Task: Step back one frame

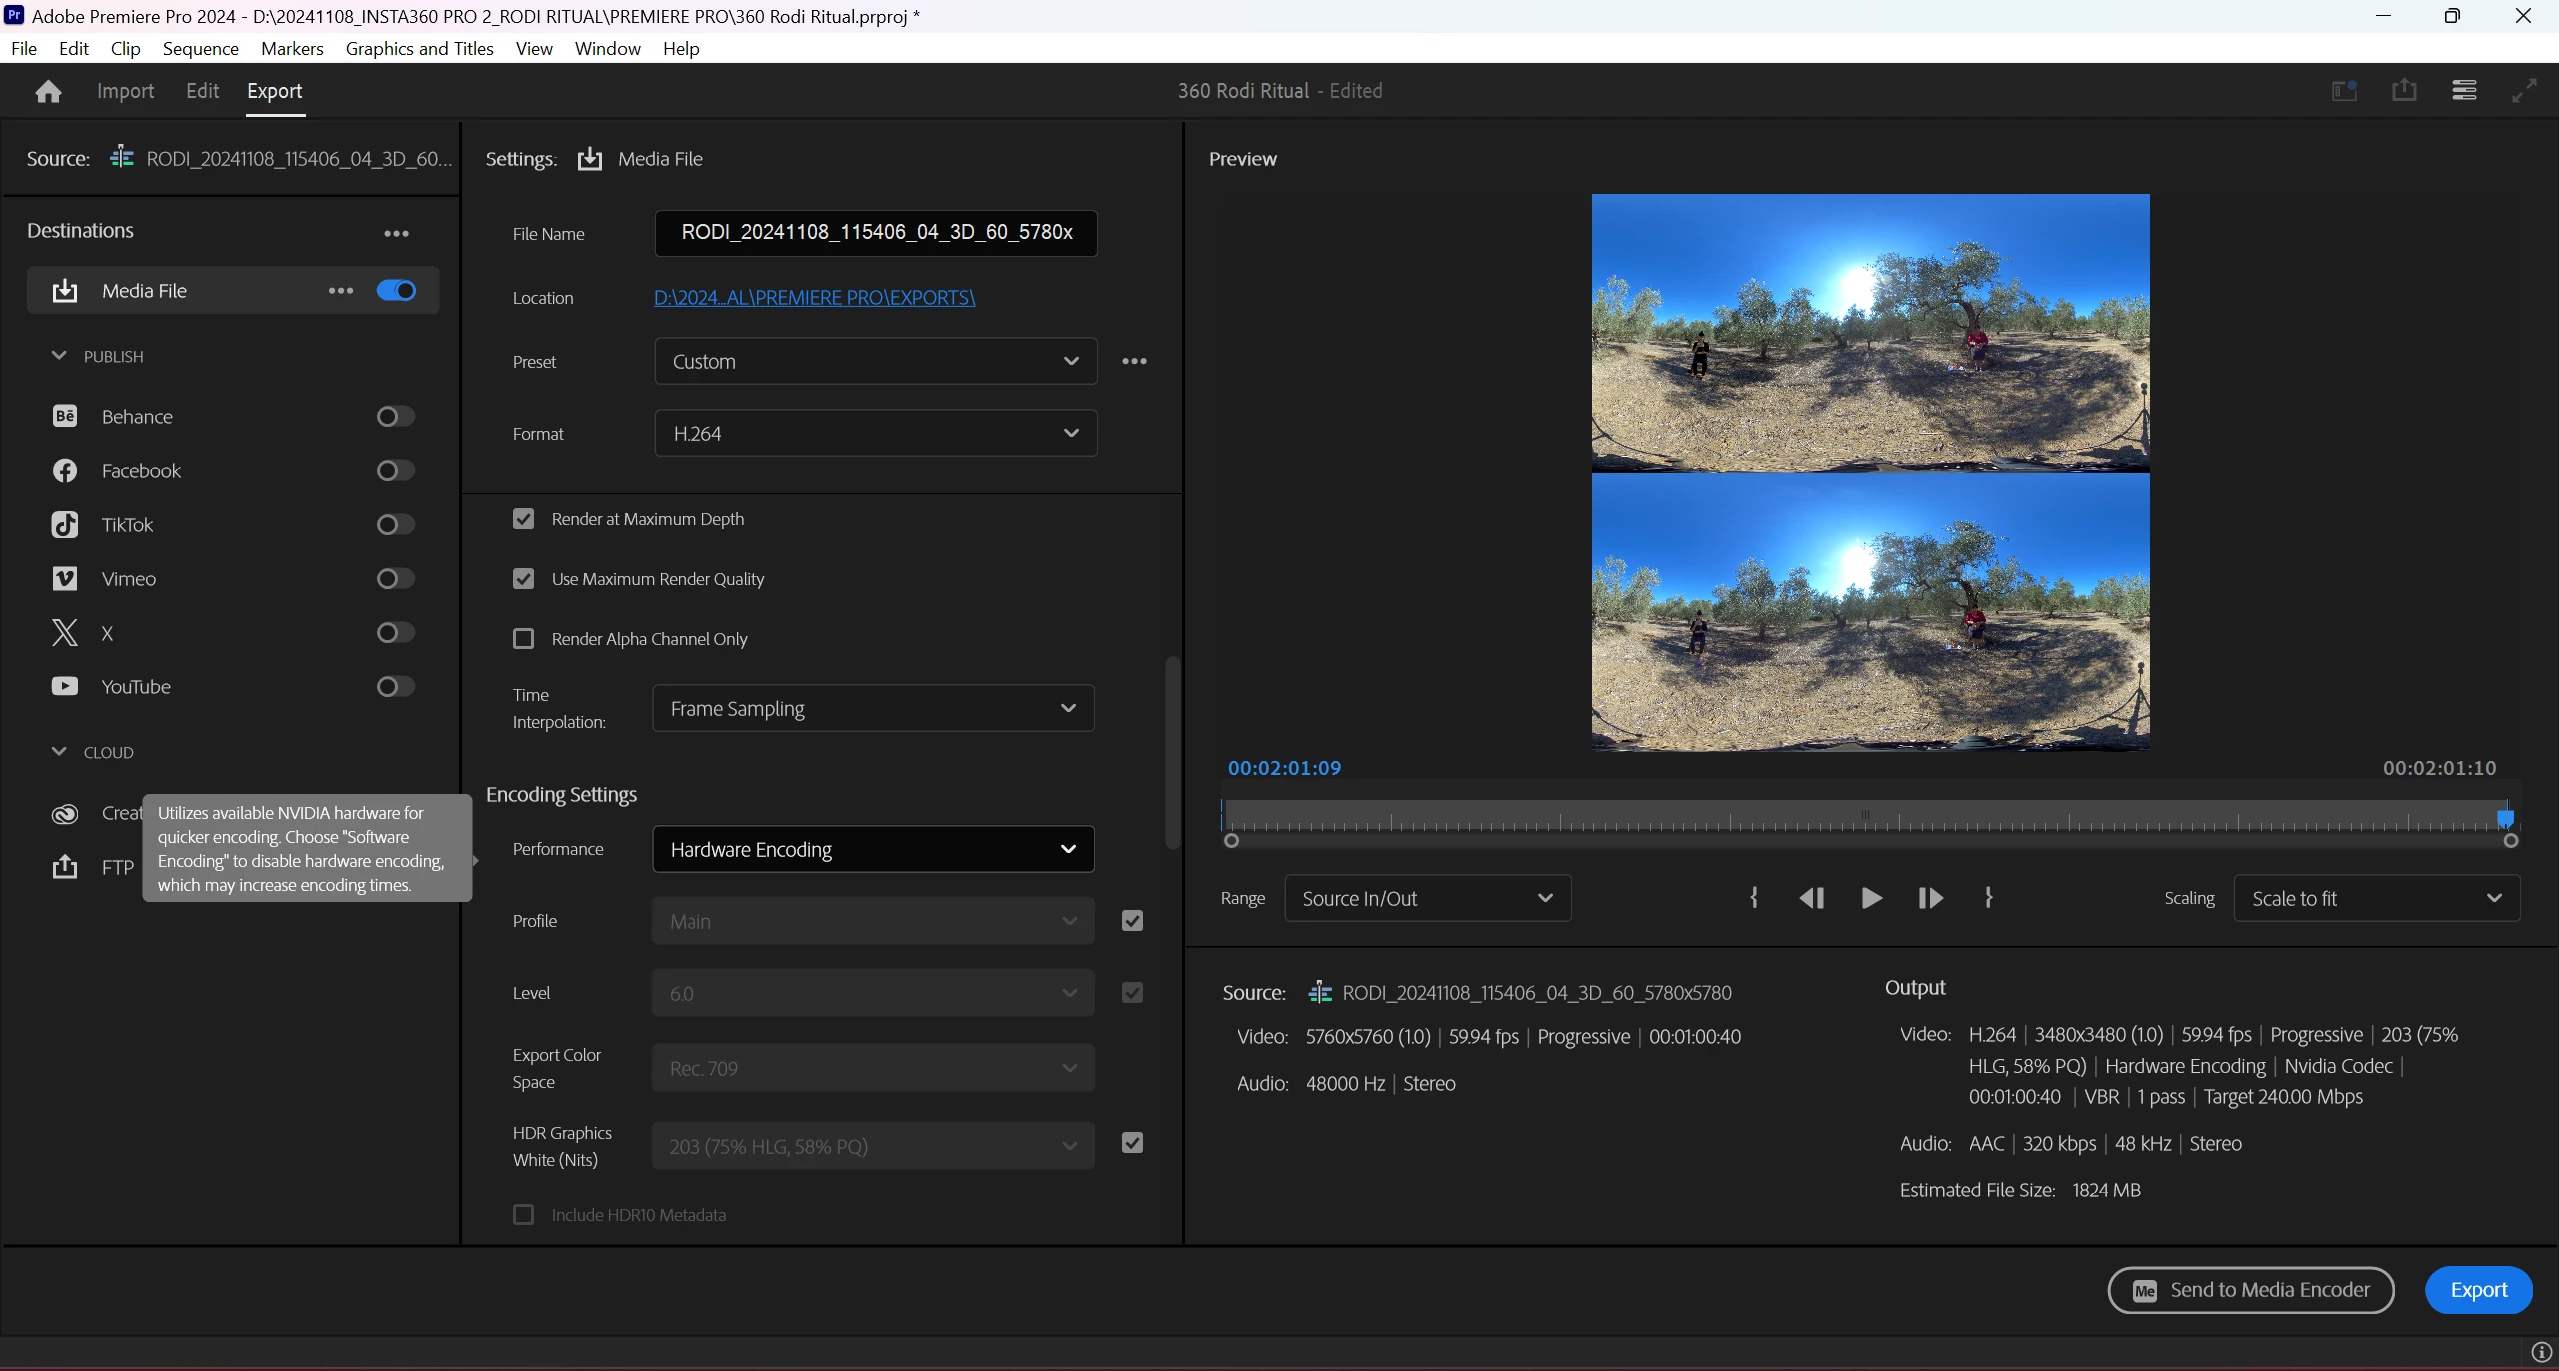Action: pos(1811,898)
